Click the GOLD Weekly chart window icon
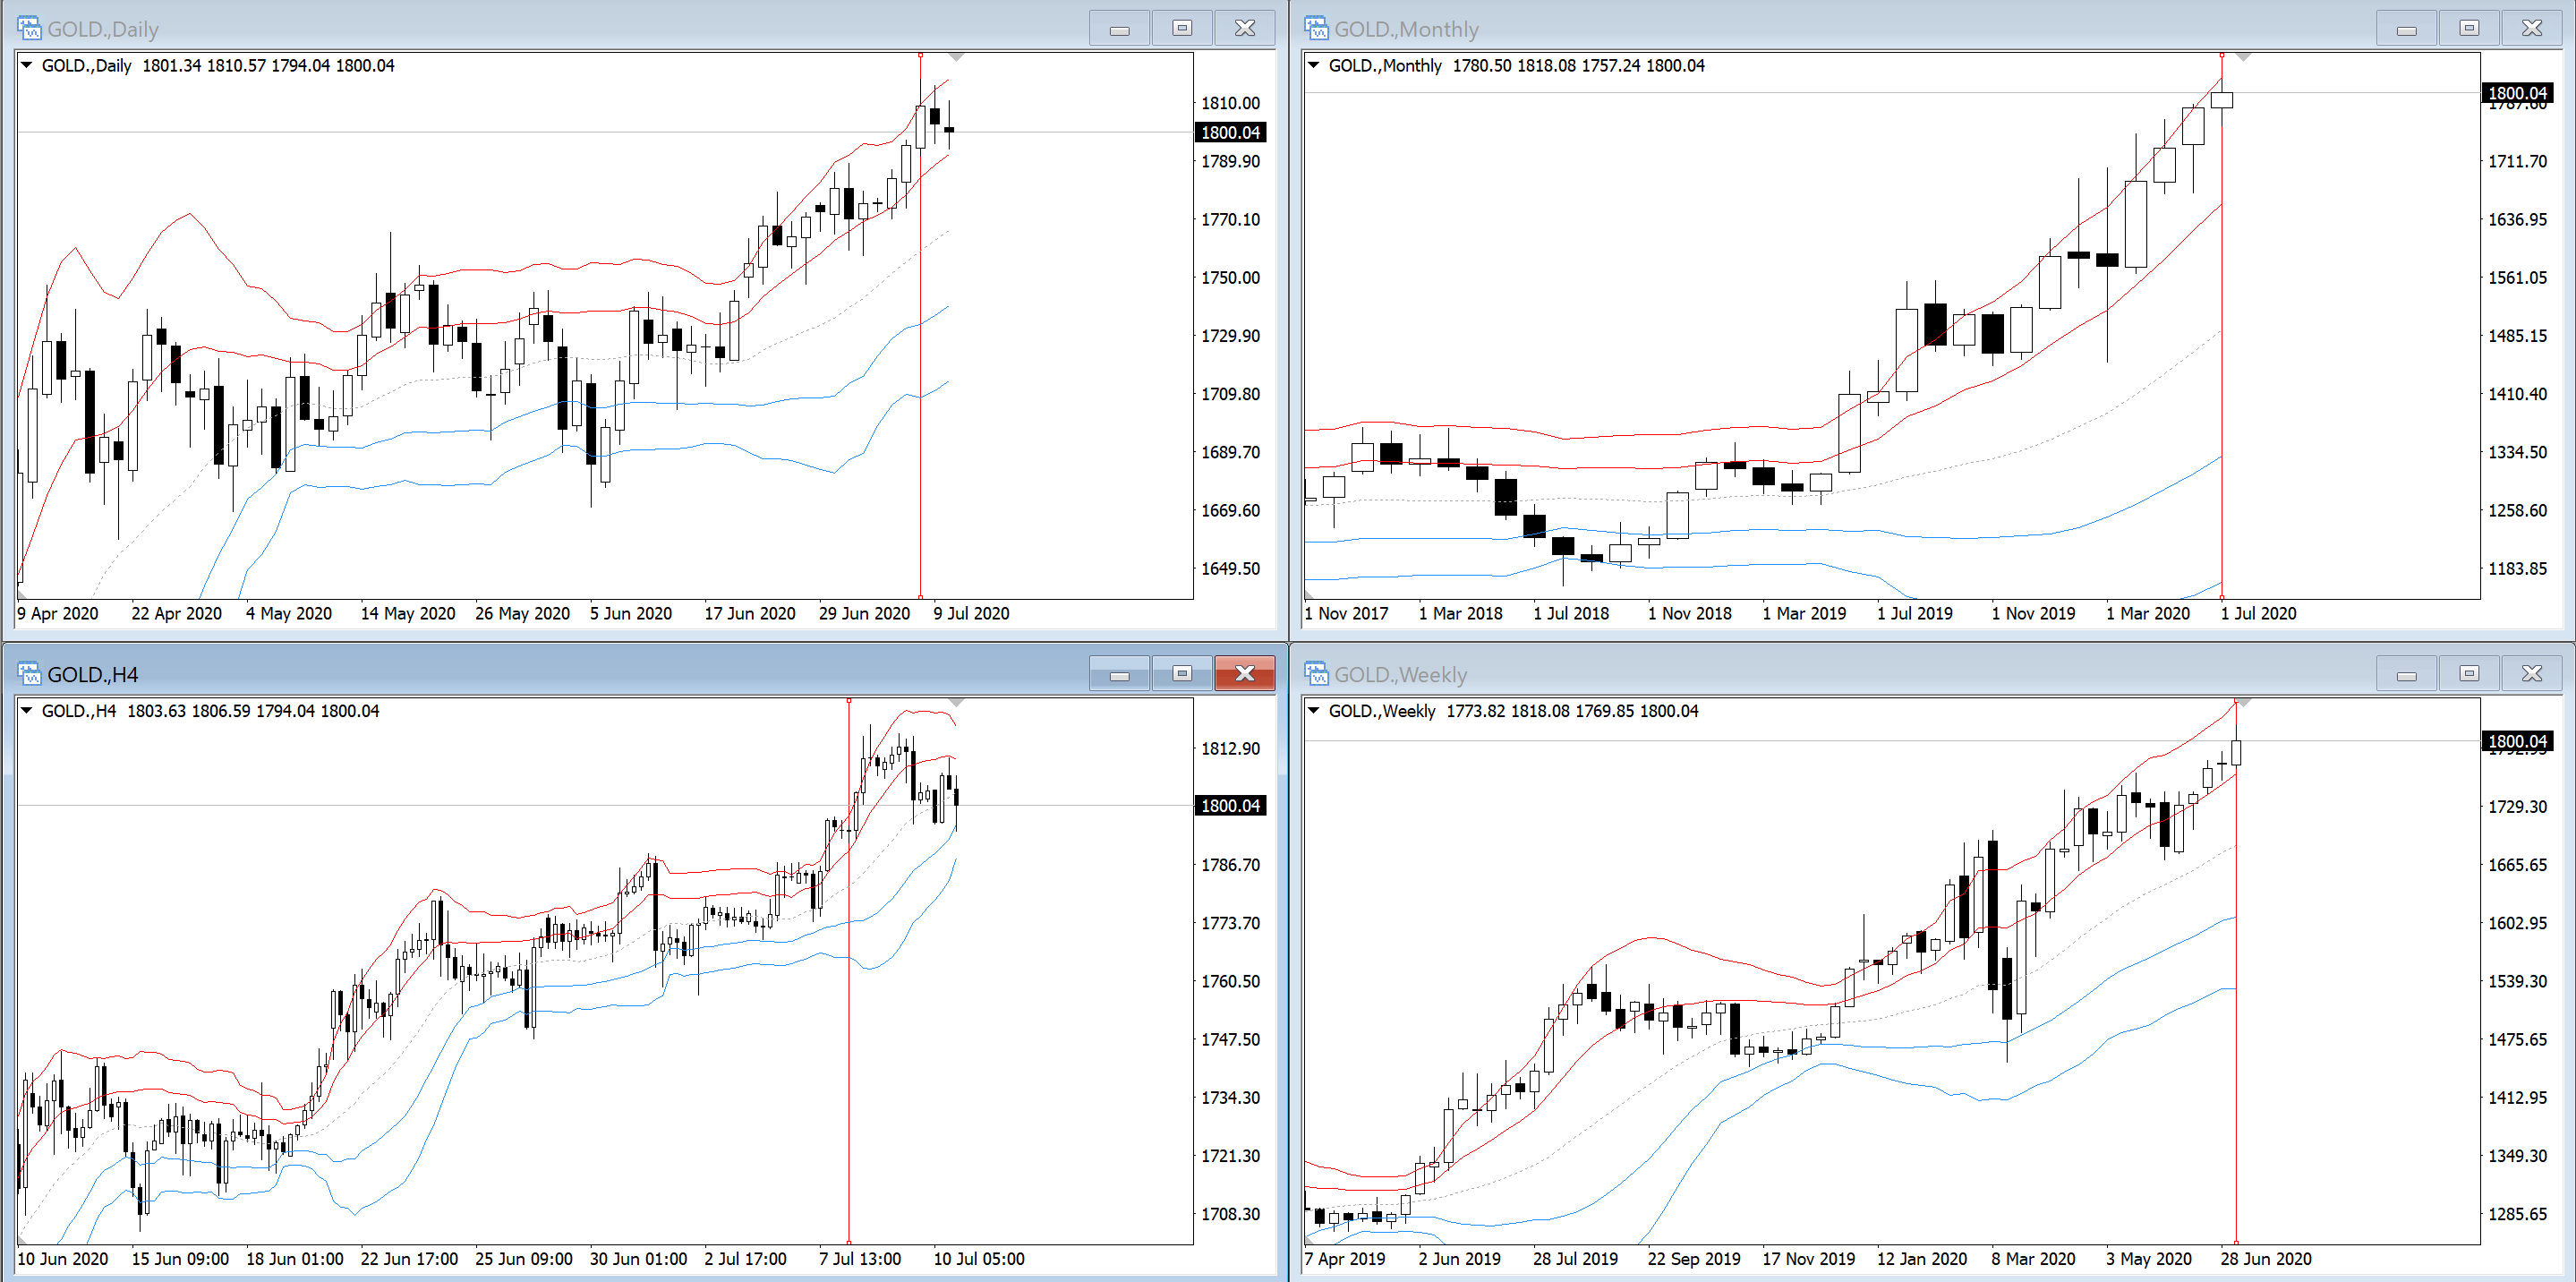 pyautogui.click(x=1316, y=674)
